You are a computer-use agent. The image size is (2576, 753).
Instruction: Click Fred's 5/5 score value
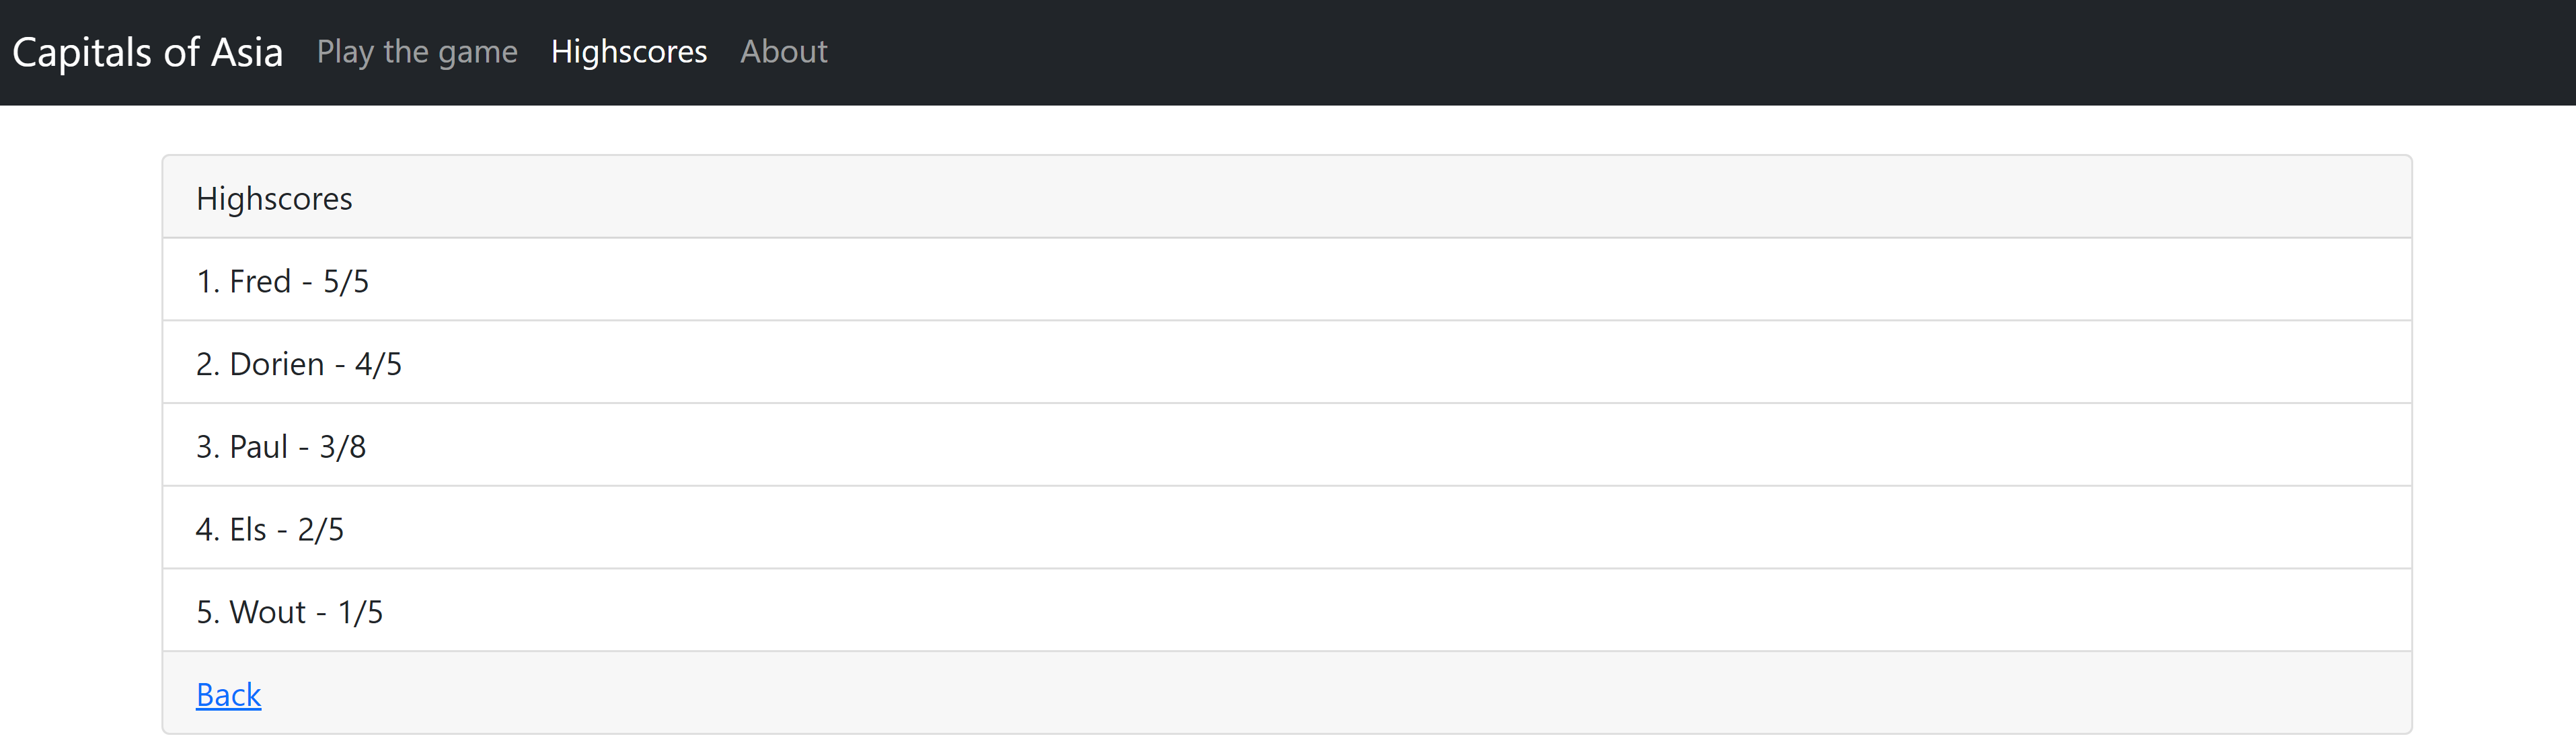(x=346, y=281)
